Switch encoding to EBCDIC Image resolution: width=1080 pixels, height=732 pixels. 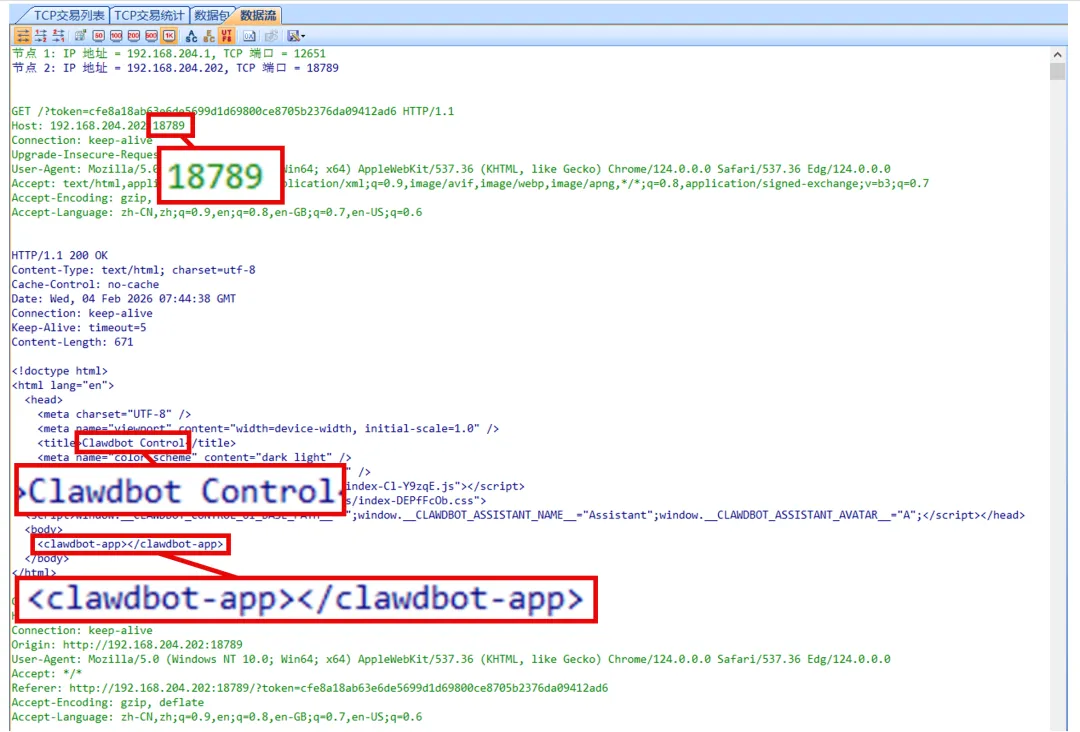pyautogui.click(x=209, y=36)
